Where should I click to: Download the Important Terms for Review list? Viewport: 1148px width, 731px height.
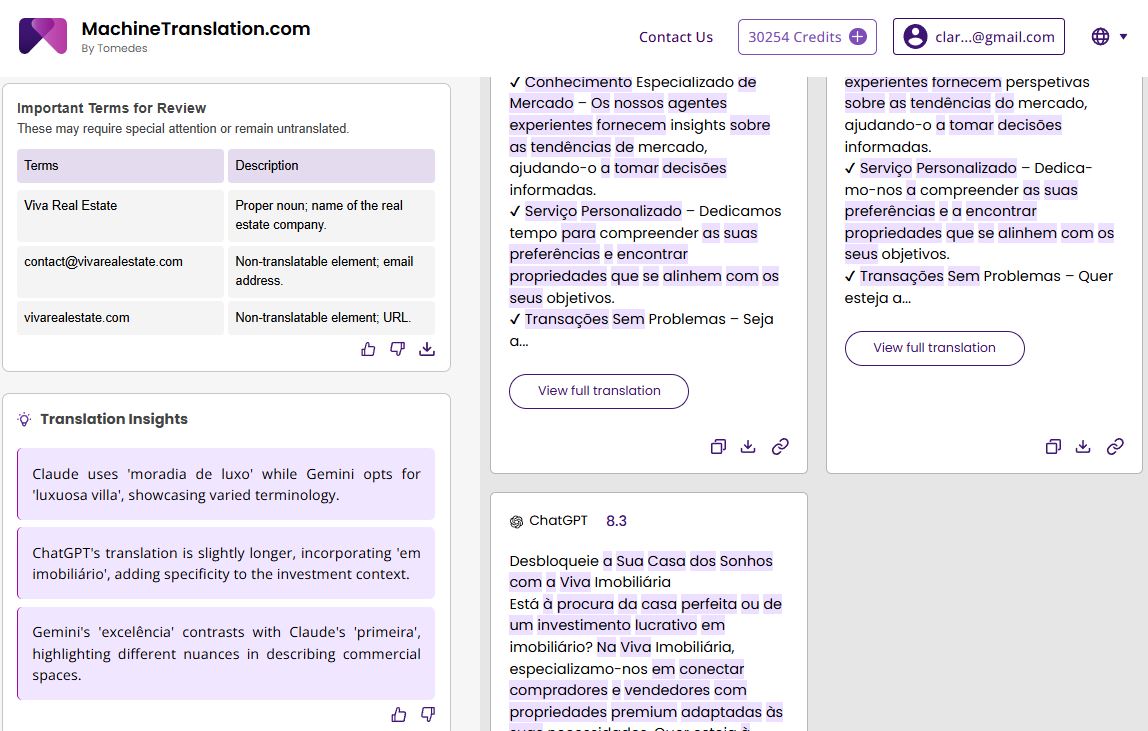(427, 349)
